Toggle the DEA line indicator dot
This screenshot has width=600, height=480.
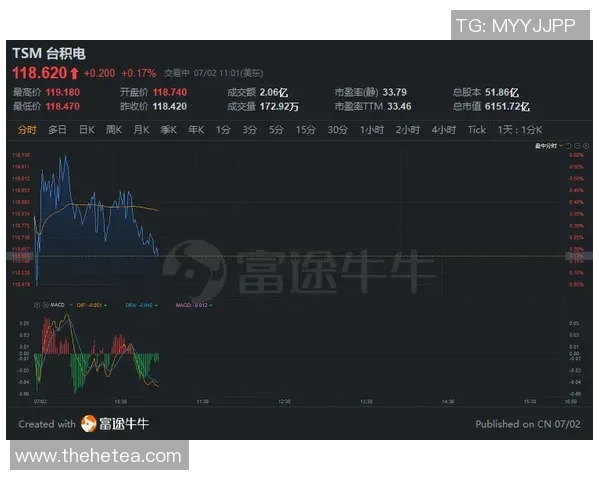click(x=156, y=305)
